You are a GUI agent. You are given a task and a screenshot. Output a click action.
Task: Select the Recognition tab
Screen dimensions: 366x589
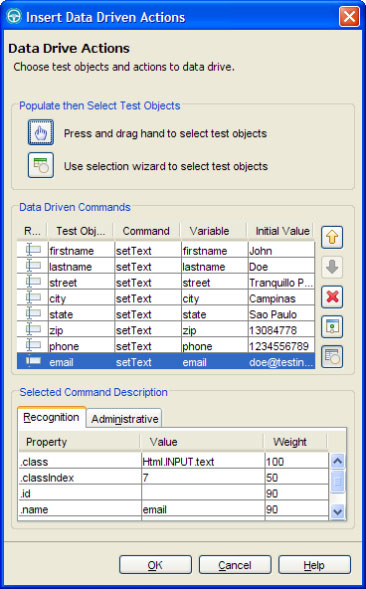(51, 417)
